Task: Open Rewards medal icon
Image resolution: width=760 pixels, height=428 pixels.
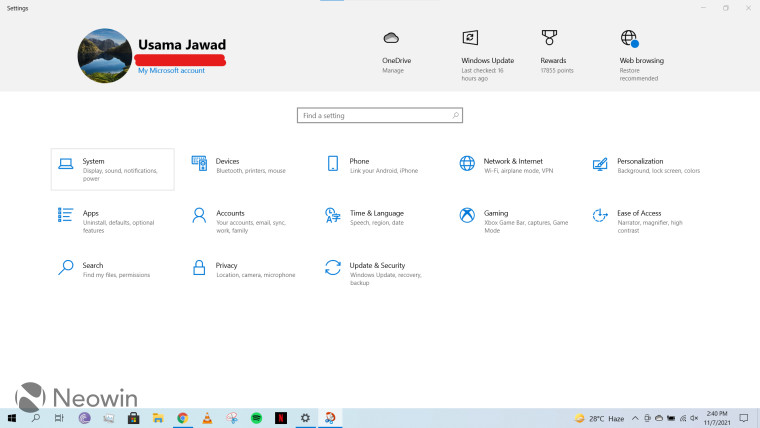Action: pos(549,38)
